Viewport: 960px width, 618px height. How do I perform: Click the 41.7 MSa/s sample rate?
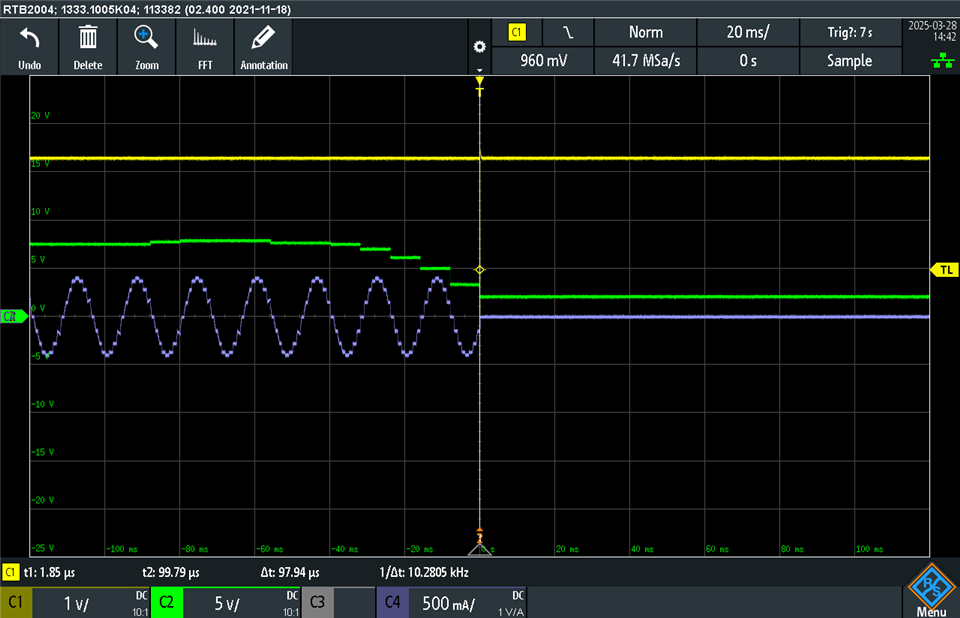pyautogui.click(x=645, y=61)
